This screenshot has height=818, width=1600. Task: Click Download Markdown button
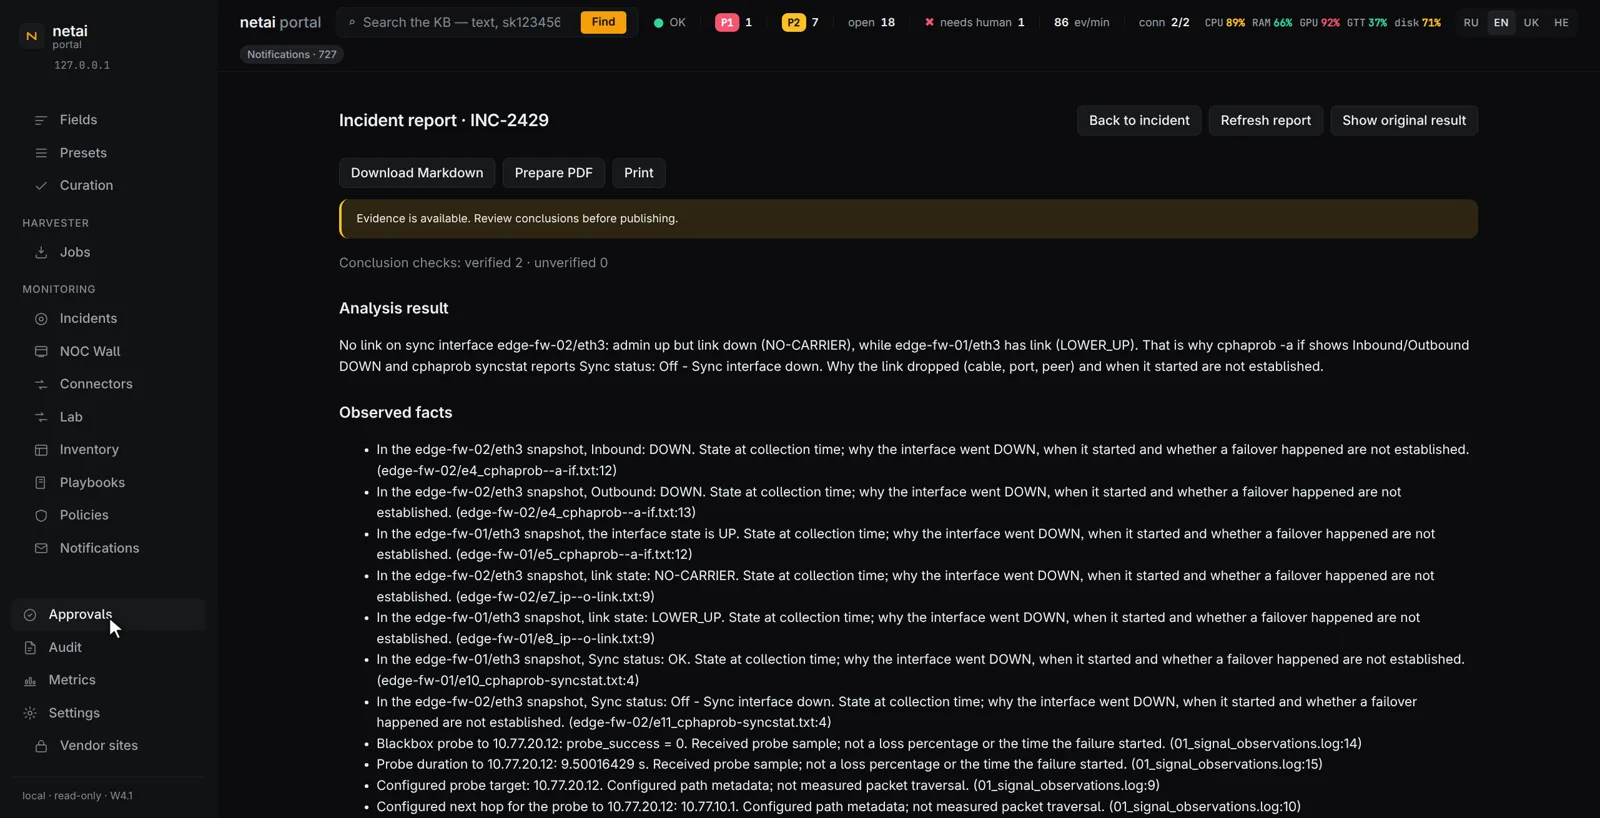(417, 173)
